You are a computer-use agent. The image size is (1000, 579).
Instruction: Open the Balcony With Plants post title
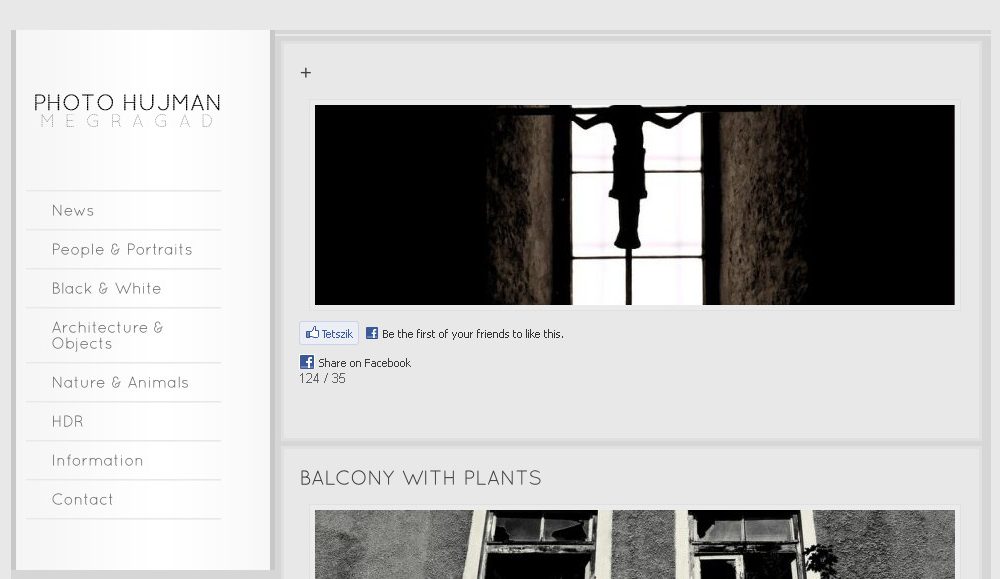420,478
